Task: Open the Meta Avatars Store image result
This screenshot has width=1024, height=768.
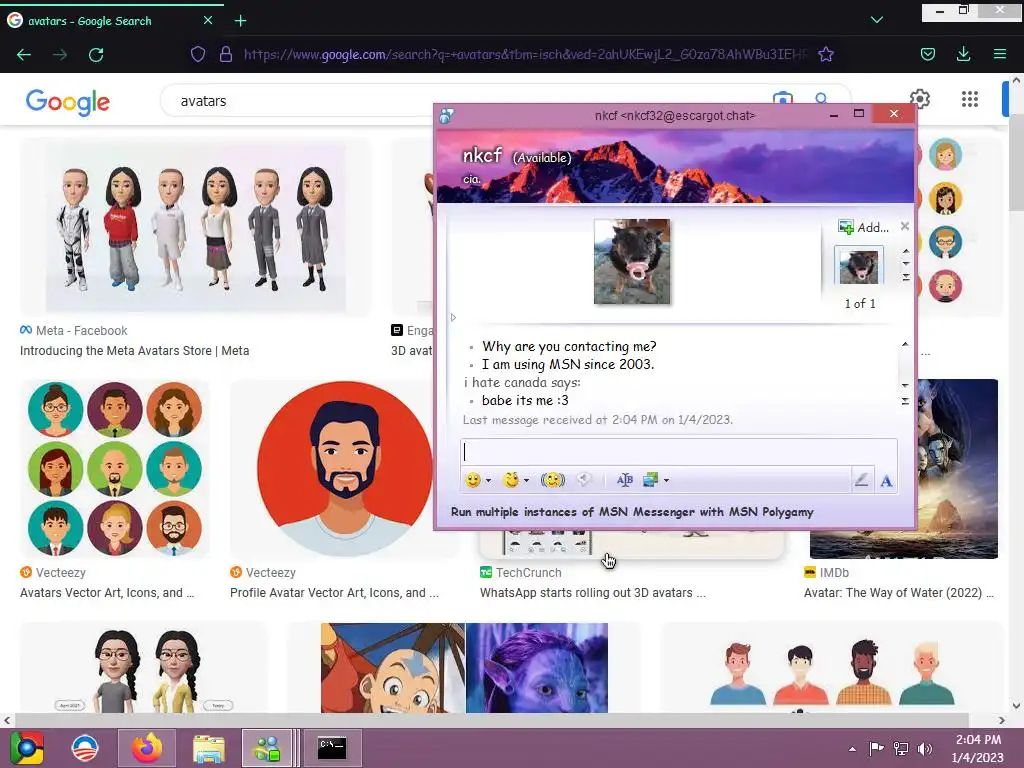Action: pos(196,227)
